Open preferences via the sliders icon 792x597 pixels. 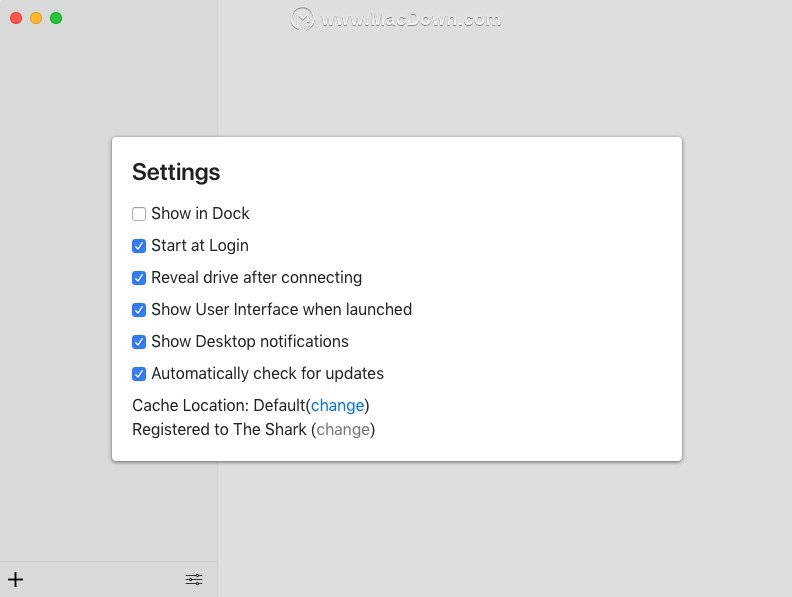tap(194, 579)
